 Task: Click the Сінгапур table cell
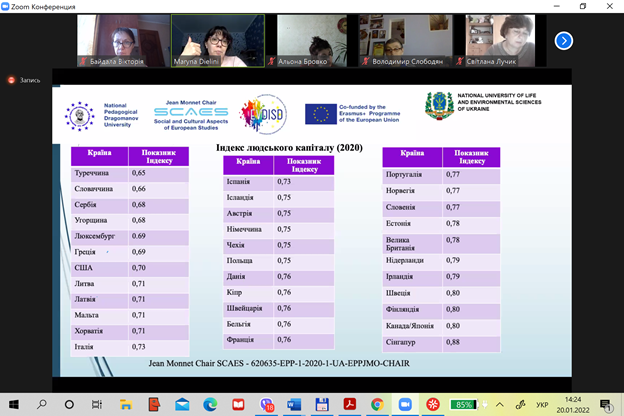[412, 343]
